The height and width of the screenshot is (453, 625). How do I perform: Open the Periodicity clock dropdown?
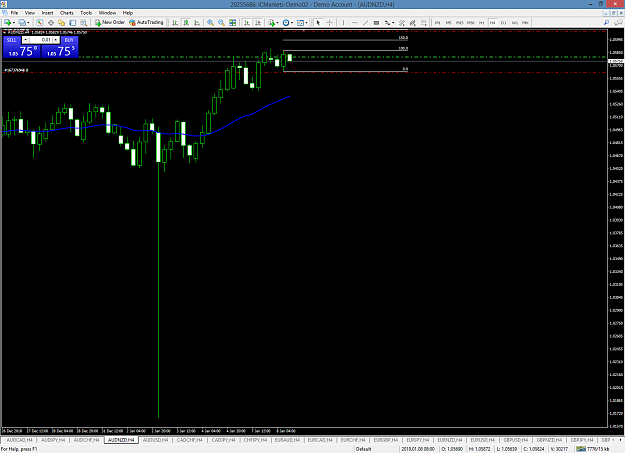click(287, 23)
